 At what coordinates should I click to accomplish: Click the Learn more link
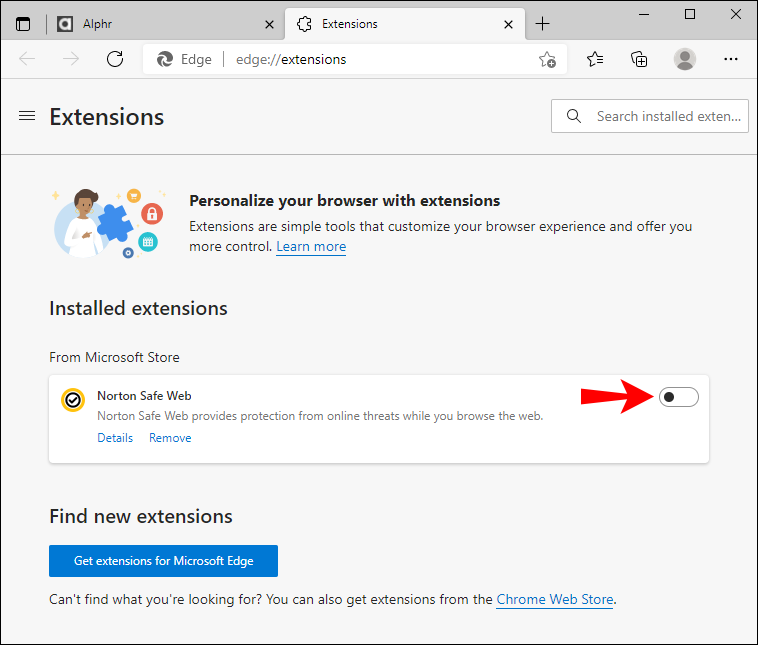click(x=311, y=247)
